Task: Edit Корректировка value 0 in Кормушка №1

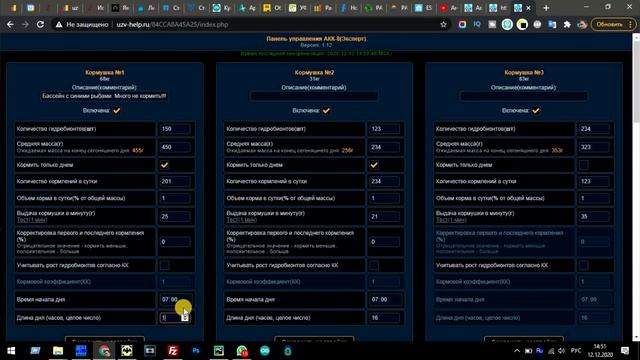Action: click(175, 242)
